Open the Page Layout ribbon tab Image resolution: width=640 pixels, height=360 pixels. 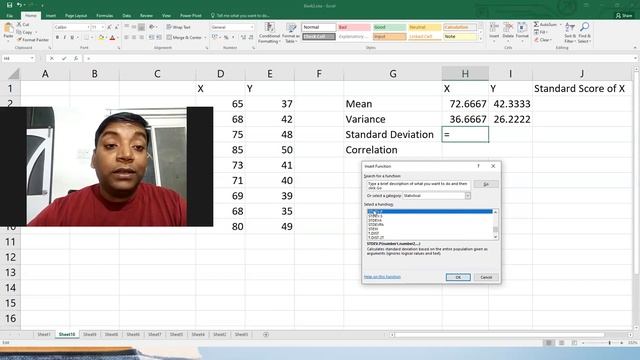[x=76, y=16]
